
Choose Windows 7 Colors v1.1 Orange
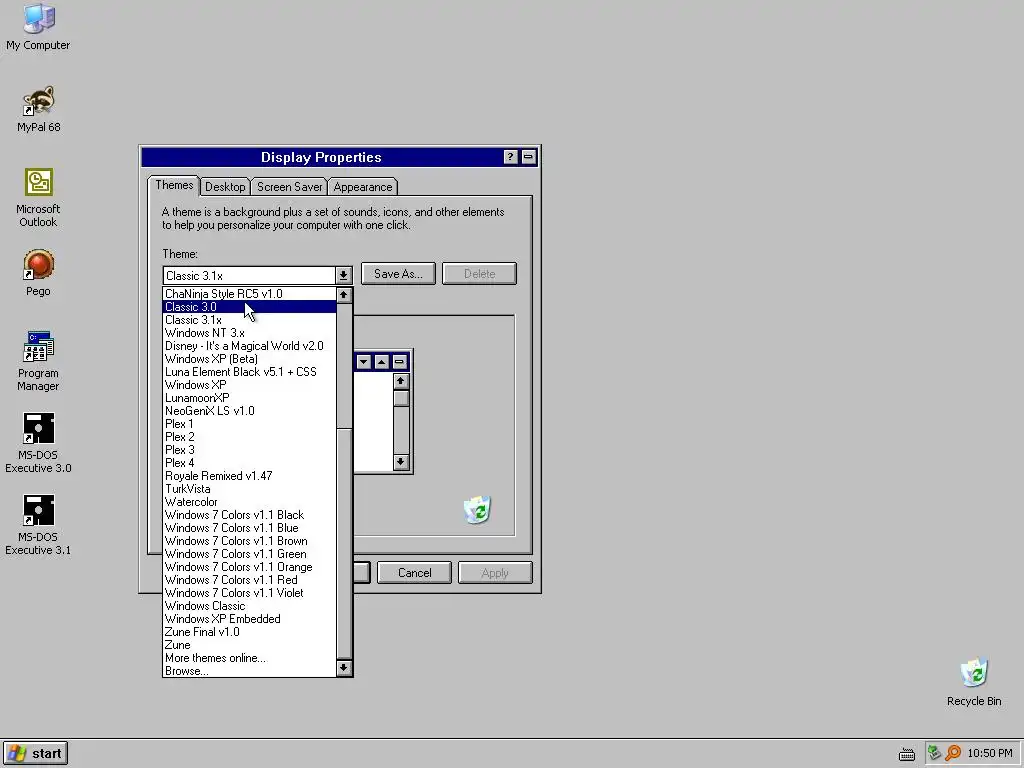[x=249, y=567]
